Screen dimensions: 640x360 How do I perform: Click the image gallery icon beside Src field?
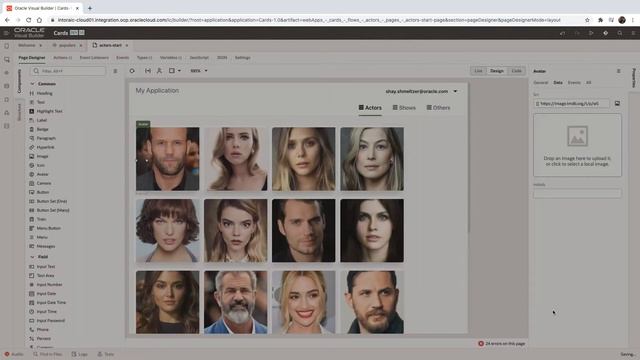coord(617,104)
